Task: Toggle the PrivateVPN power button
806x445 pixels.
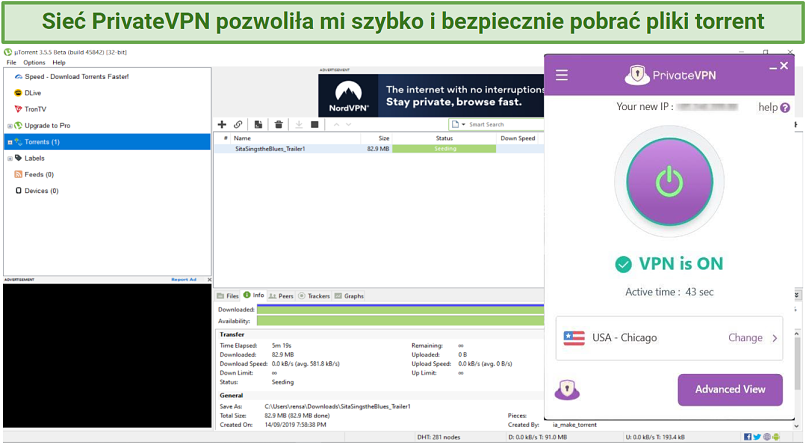Action: 669,181
